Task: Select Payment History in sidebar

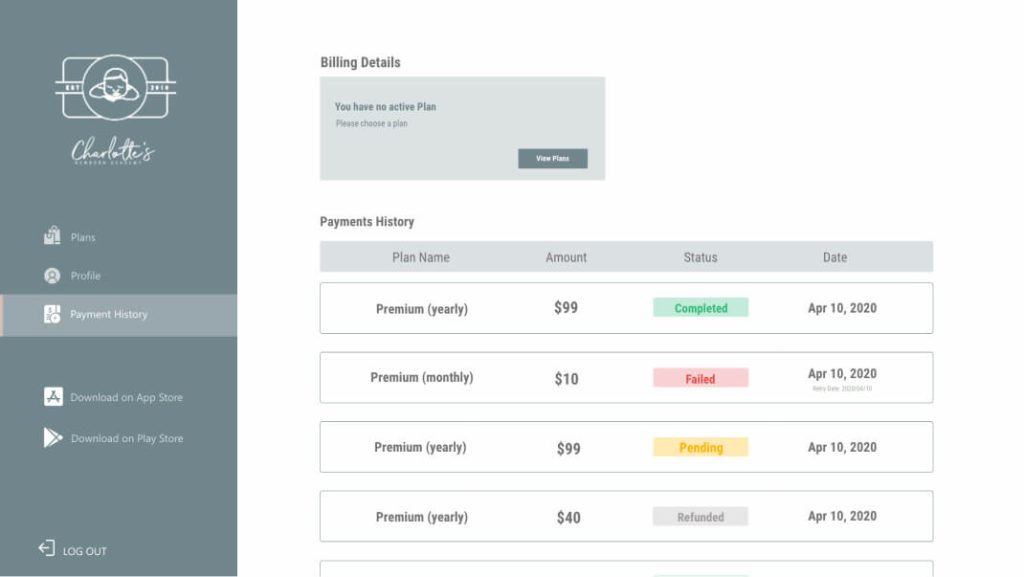Action: [119, 315]
